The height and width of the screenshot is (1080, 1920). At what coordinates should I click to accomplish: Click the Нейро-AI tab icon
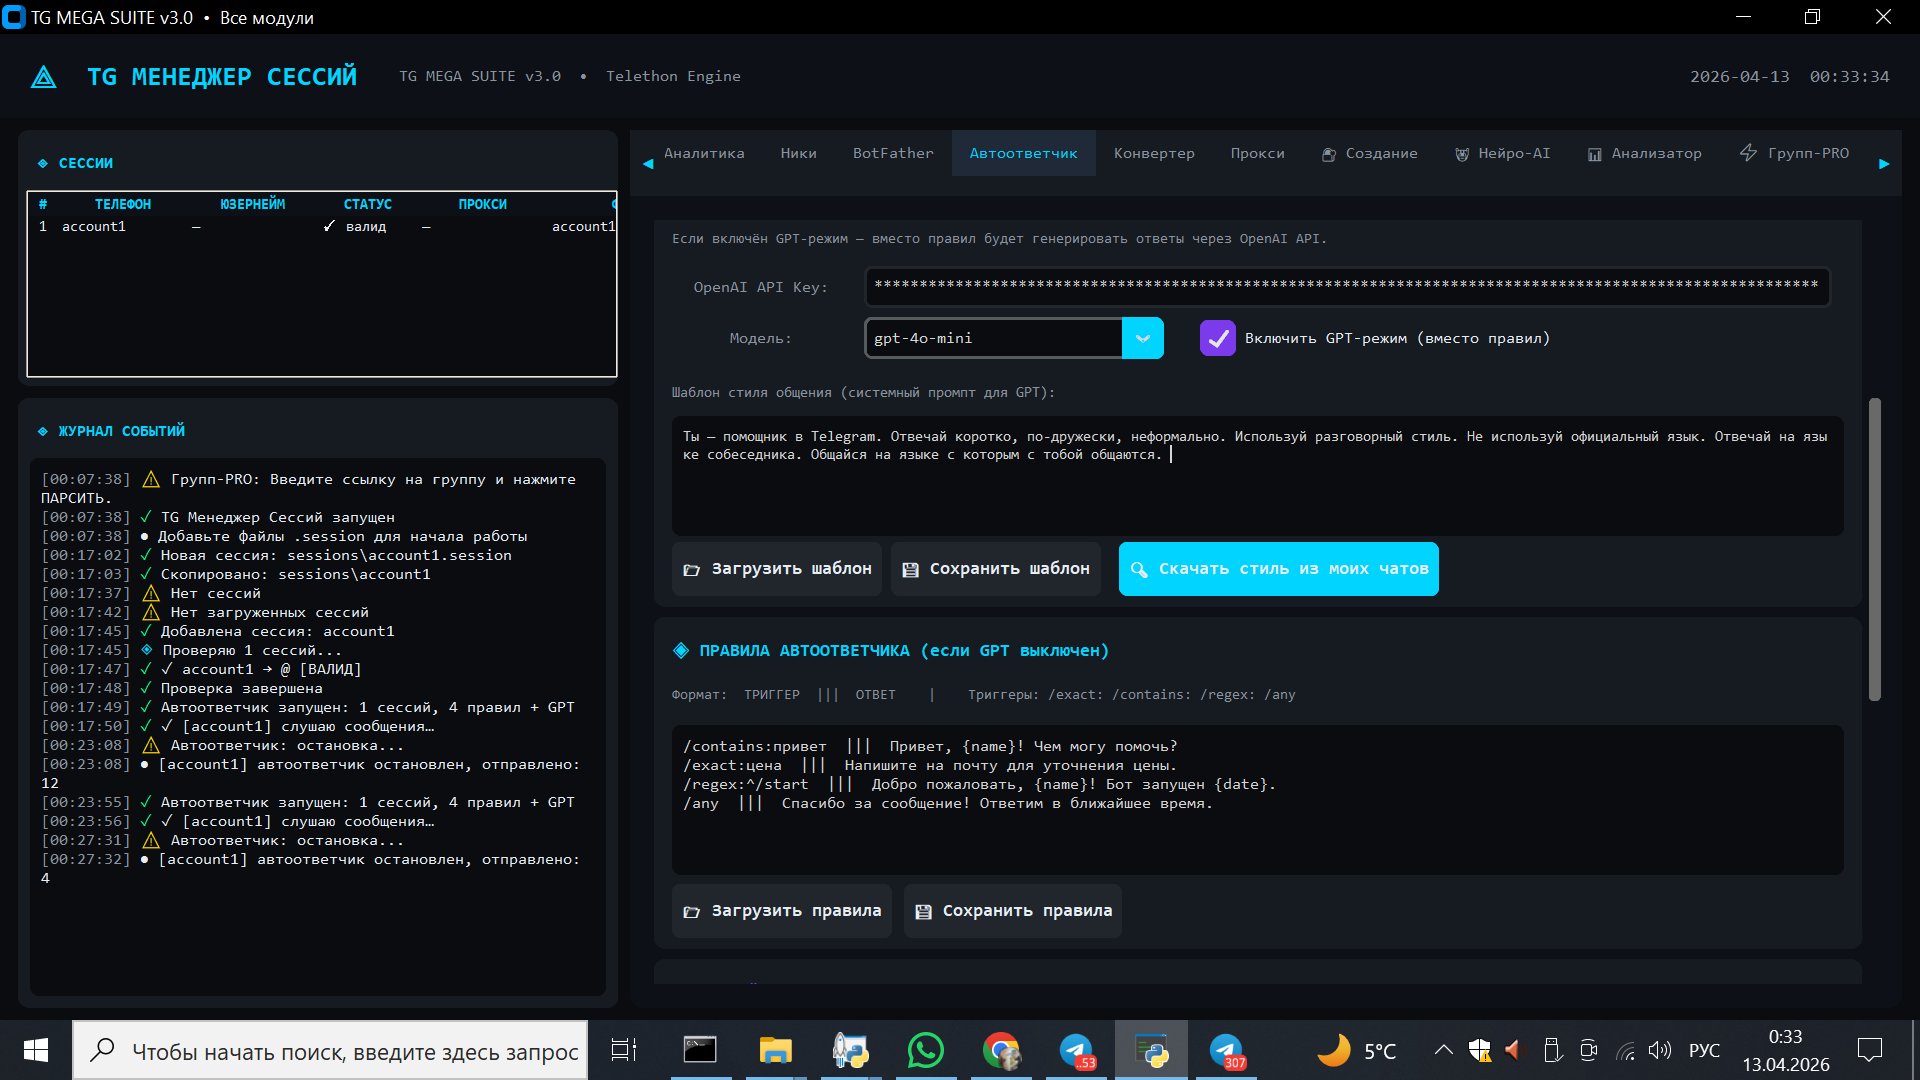[x=1461, y=154]
